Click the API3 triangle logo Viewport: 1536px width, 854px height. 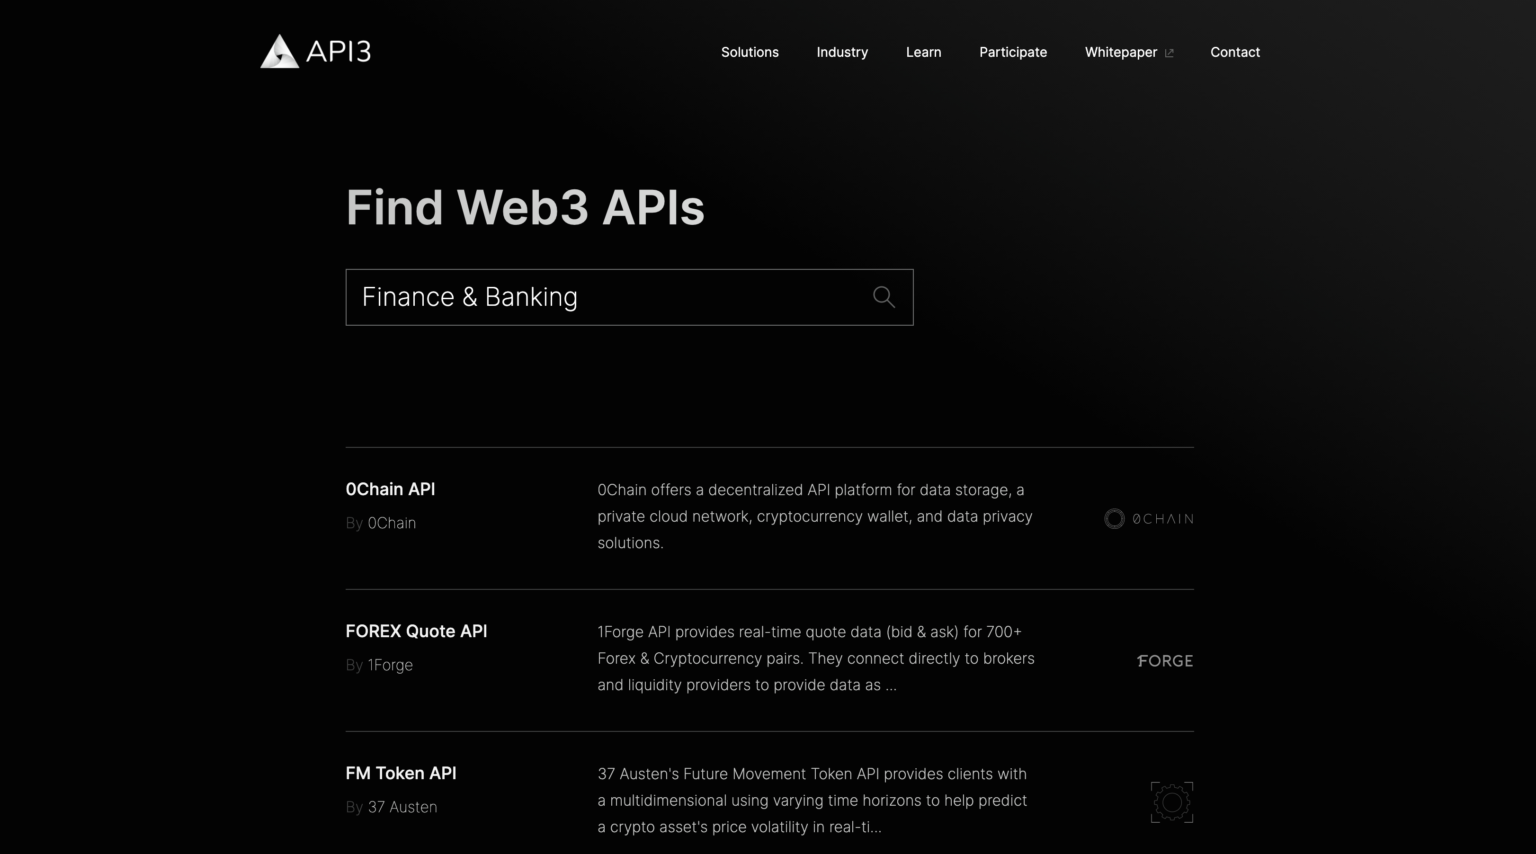[x=278, y=51]
